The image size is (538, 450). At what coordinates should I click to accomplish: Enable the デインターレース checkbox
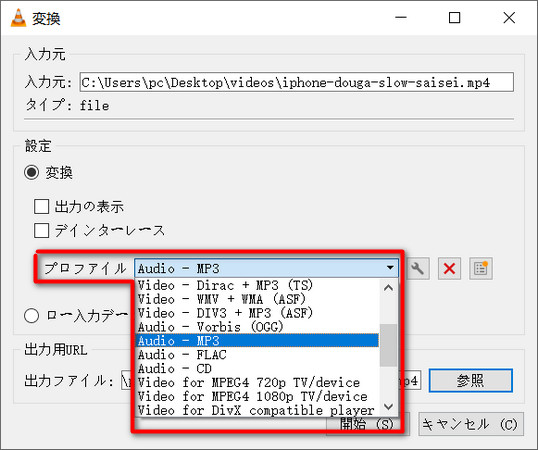tap(42, 230)
